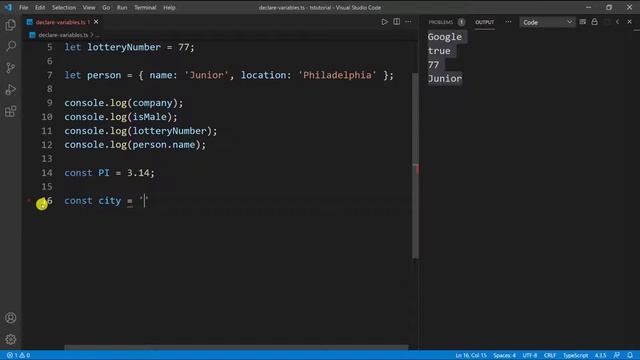Click the 'Junior' string on line 7

point(206,75)
